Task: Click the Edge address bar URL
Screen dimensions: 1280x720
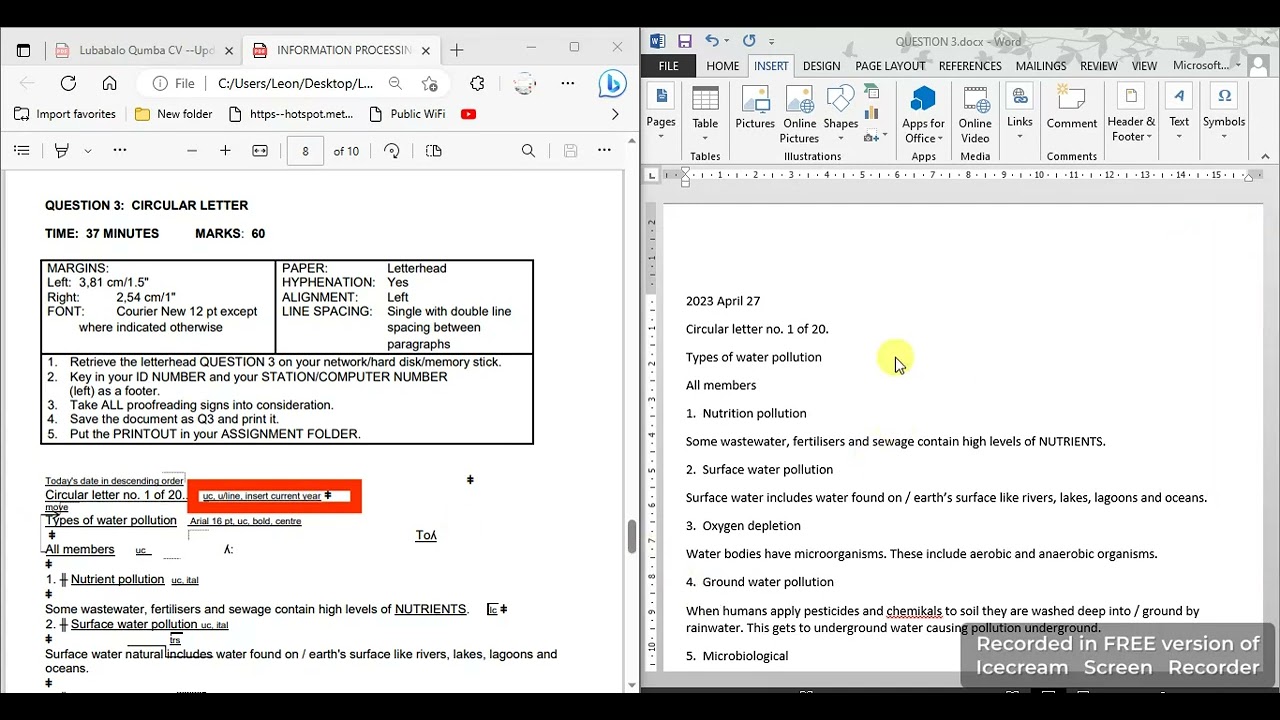Action: pos(295,84)
